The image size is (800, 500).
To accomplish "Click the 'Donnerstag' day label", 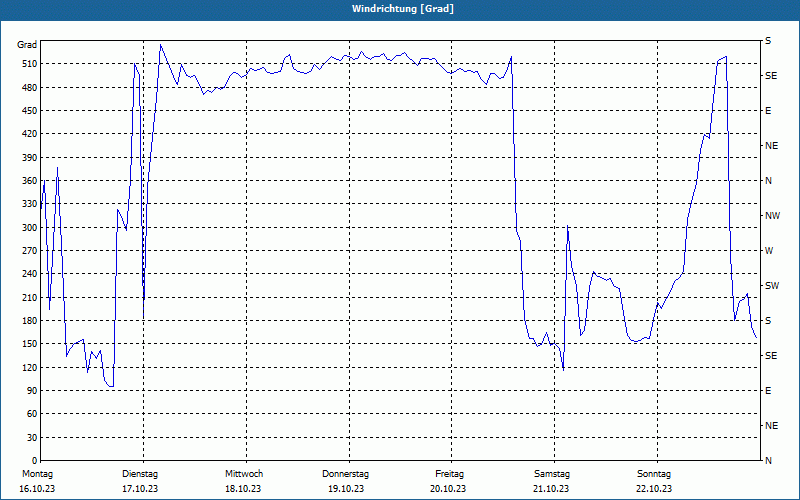I will 345,474.
